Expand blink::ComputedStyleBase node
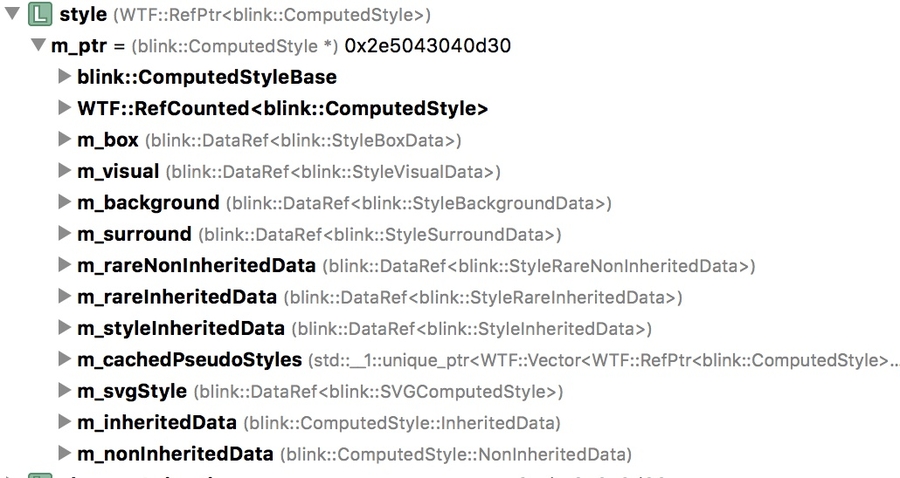This screenshot has height=478, width=900. [65, 77]
